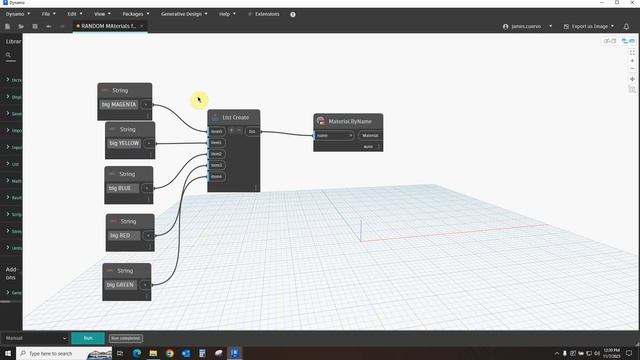The width and height of the screenshot is (640, 360).
Task: Open the user account dropdown
Action: pyautogui.click(x=527, y=27)
